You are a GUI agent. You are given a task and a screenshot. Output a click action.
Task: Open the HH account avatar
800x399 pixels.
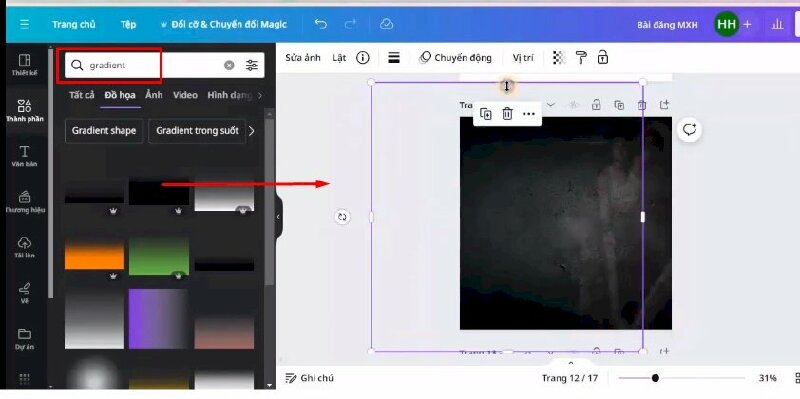pyautogui.click(x=726, y=24)
